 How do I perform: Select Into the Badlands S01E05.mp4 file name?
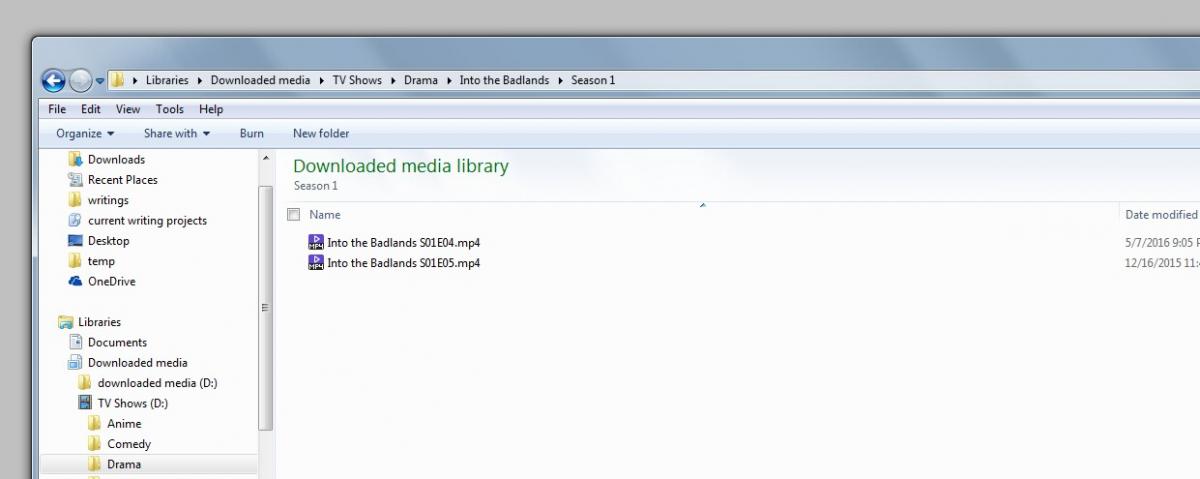click(403, 263)
